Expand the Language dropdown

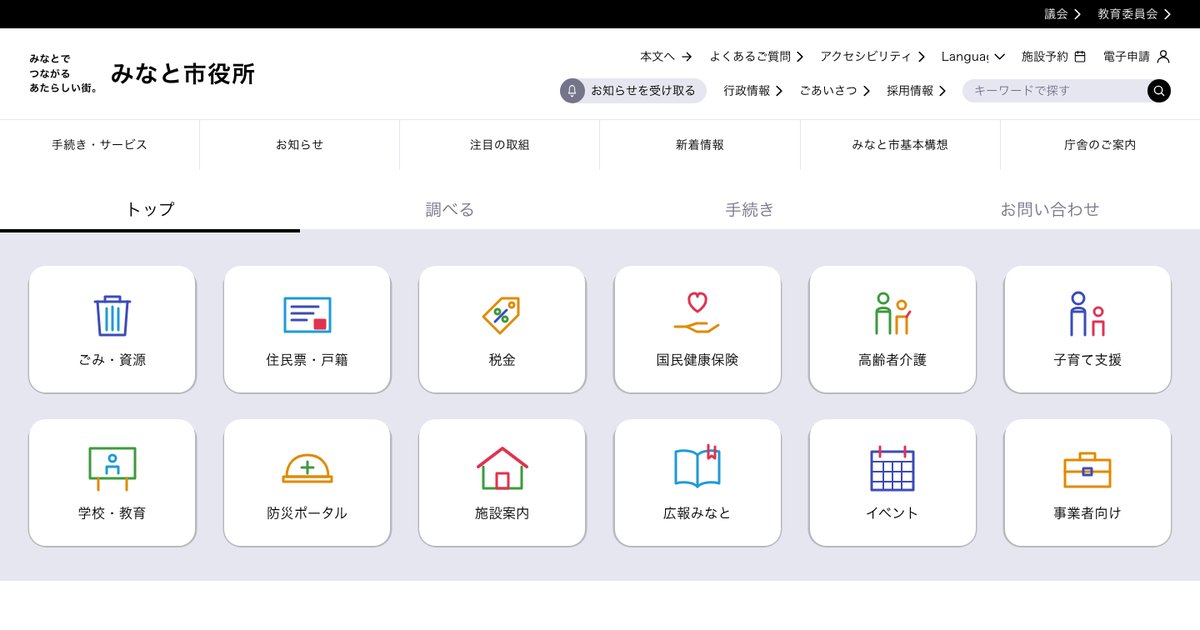click(973, 57)
